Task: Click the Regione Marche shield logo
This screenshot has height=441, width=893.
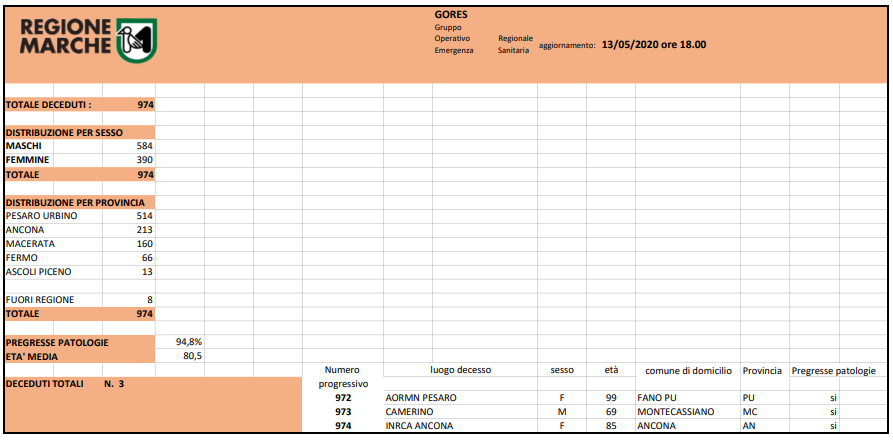Action: click(x=137, y=40)
